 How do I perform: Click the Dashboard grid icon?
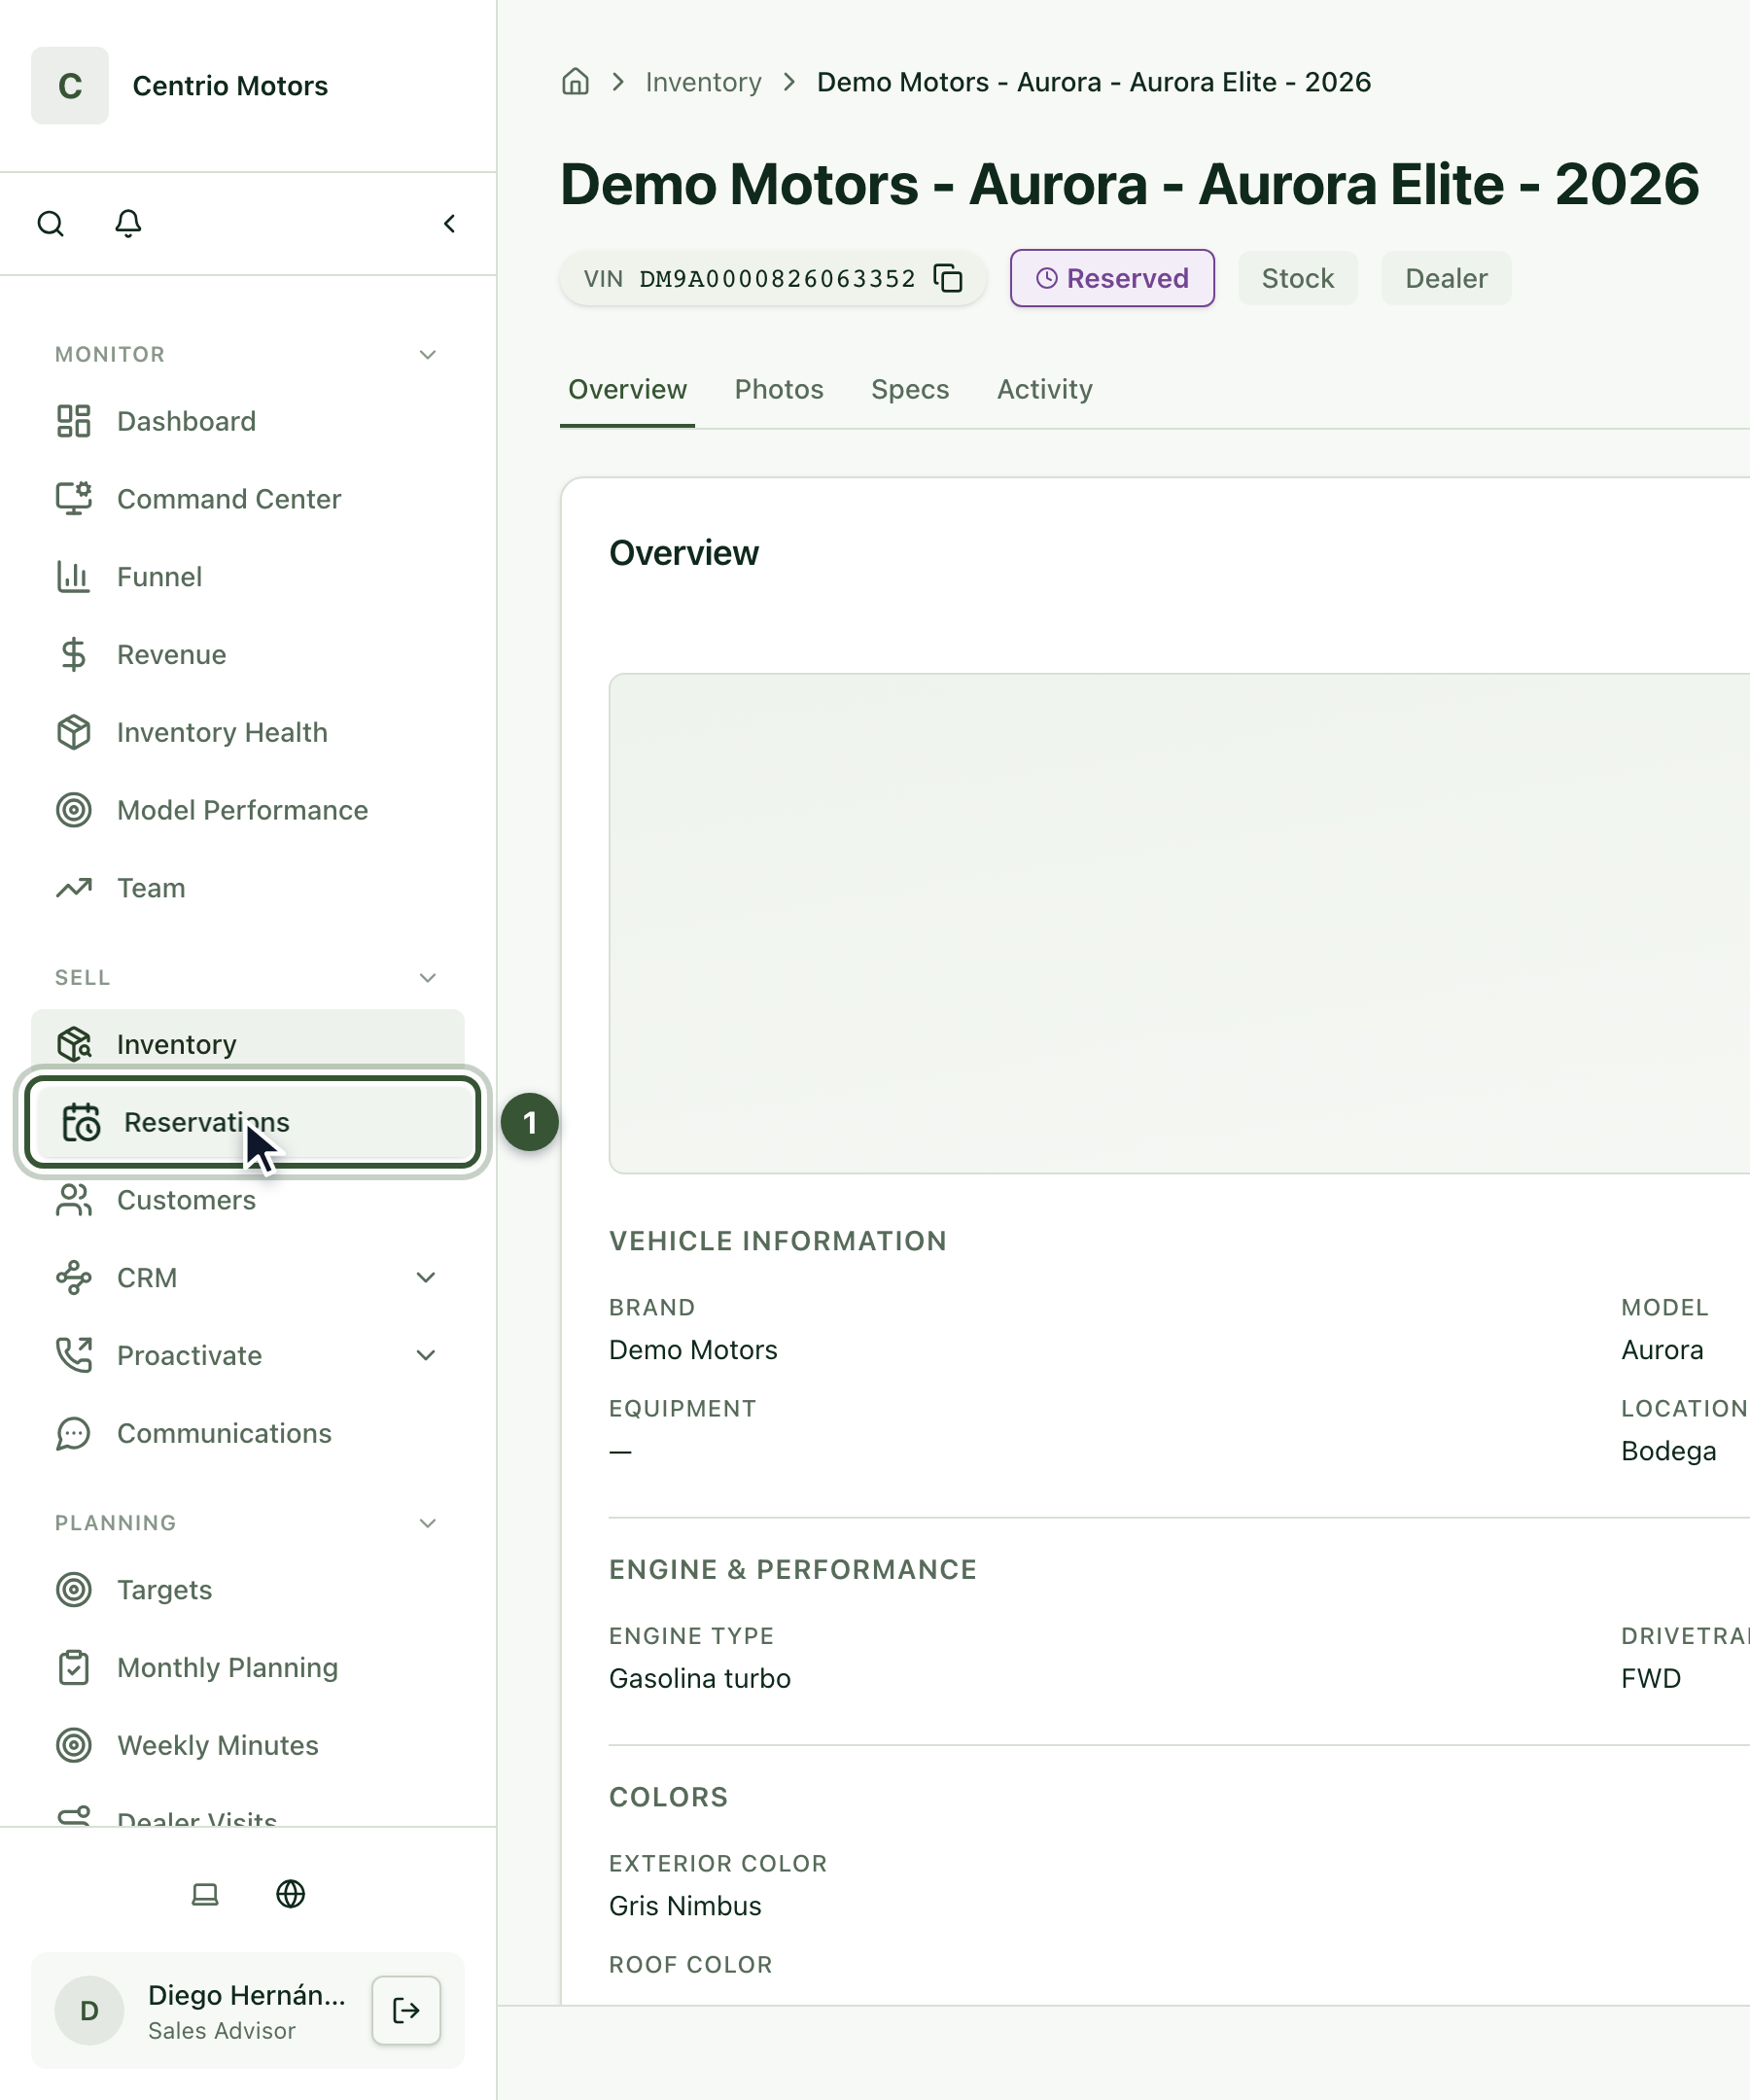[x=74, y=421]
